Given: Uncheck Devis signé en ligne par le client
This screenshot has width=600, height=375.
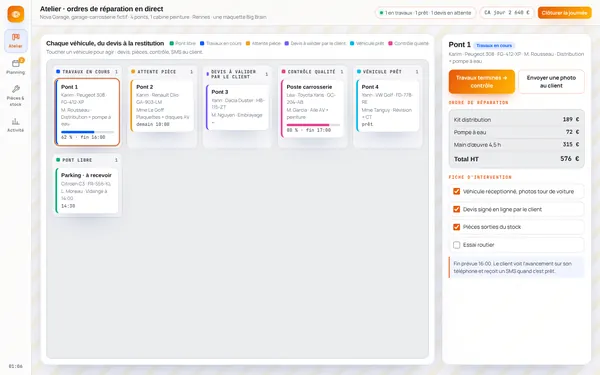Looking at the screenshot, I should click(457, 209).
